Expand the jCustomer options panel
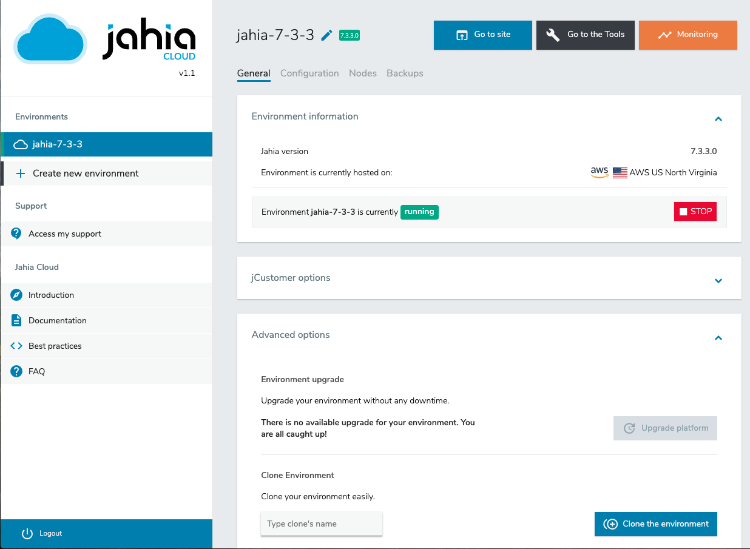This screenshot has width=750, height=549. pyautogui.click(x=718, y=281)
